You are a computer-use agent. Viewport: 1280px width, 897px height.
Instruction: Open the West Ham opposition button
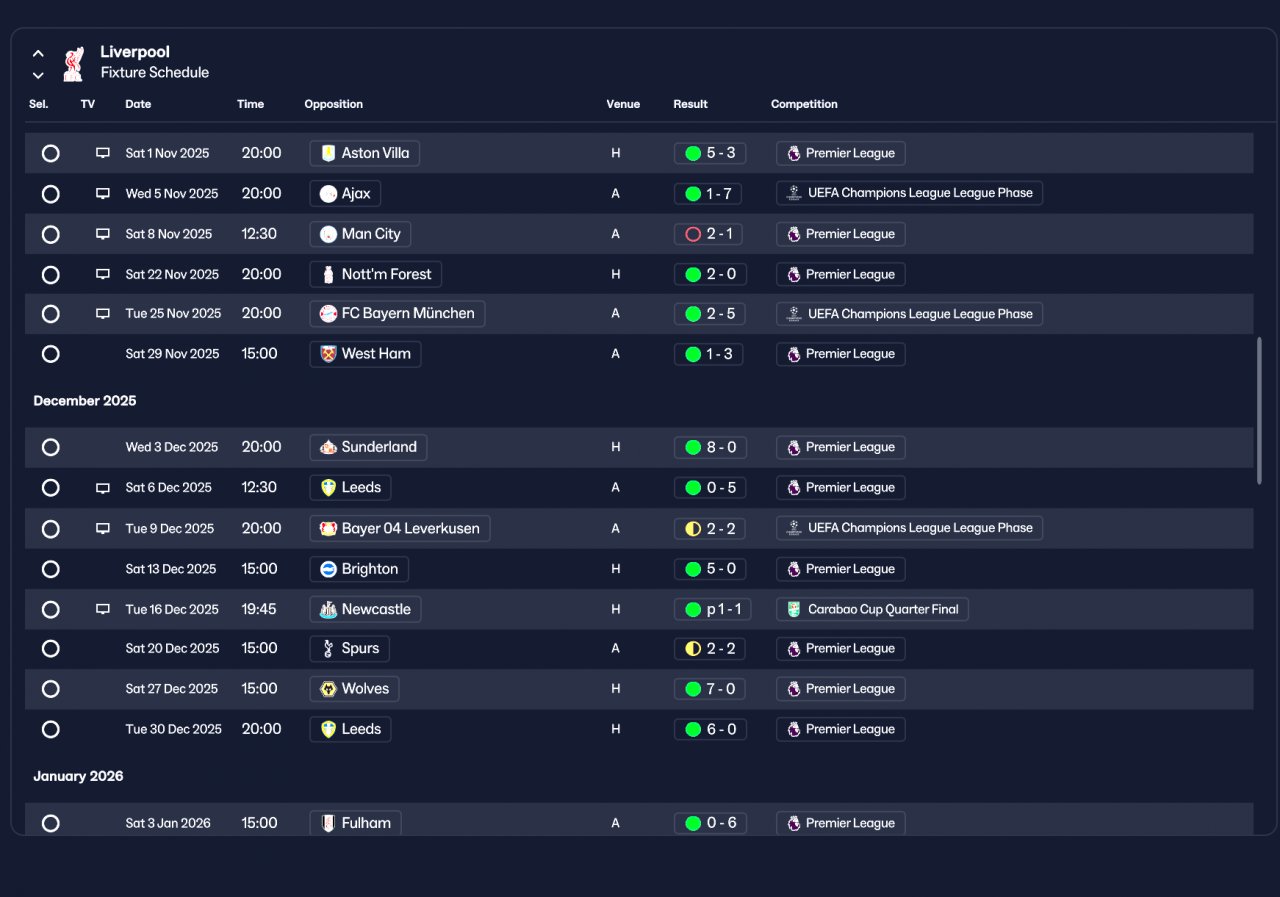365,353
